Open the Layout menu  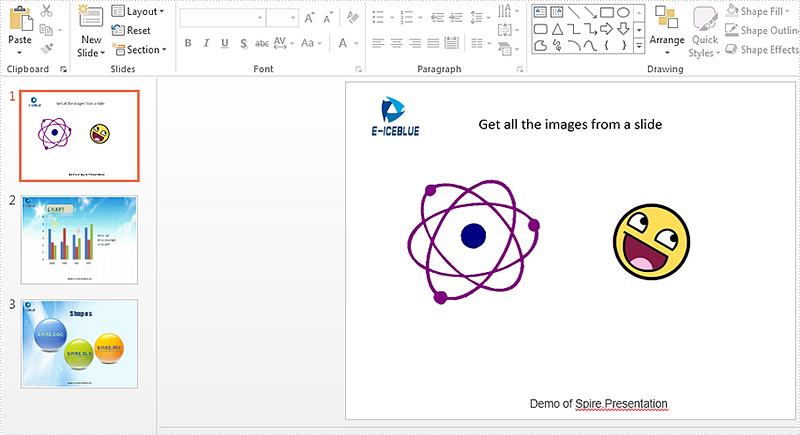pos(138,11)
